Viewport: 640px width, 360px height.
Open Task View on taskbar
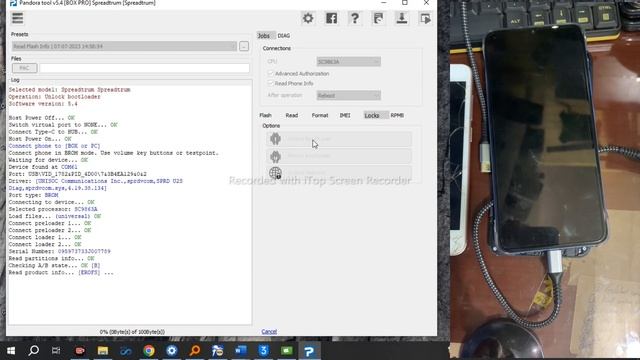pyautogui.click(x=56, y=351)
